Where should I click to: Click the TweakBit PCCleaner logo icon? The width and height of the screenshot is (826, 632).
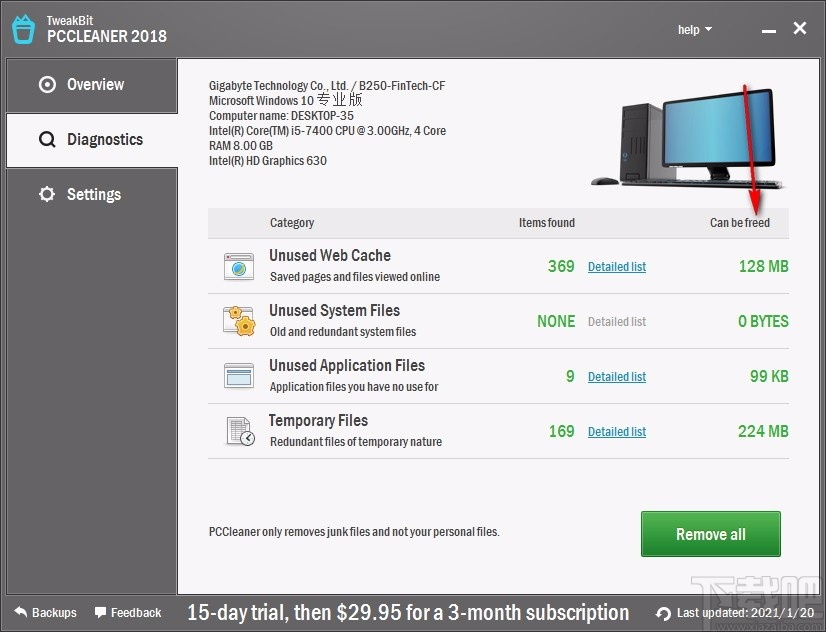23,29
